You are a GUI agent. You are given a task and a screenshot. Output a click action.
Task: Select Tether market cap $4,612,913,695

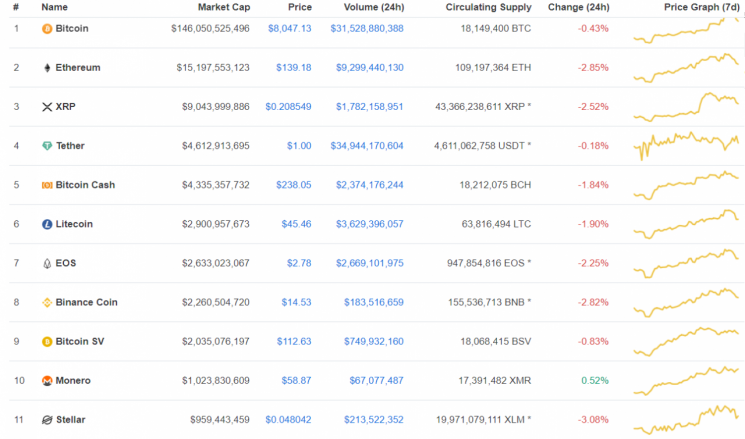[216, 146]
